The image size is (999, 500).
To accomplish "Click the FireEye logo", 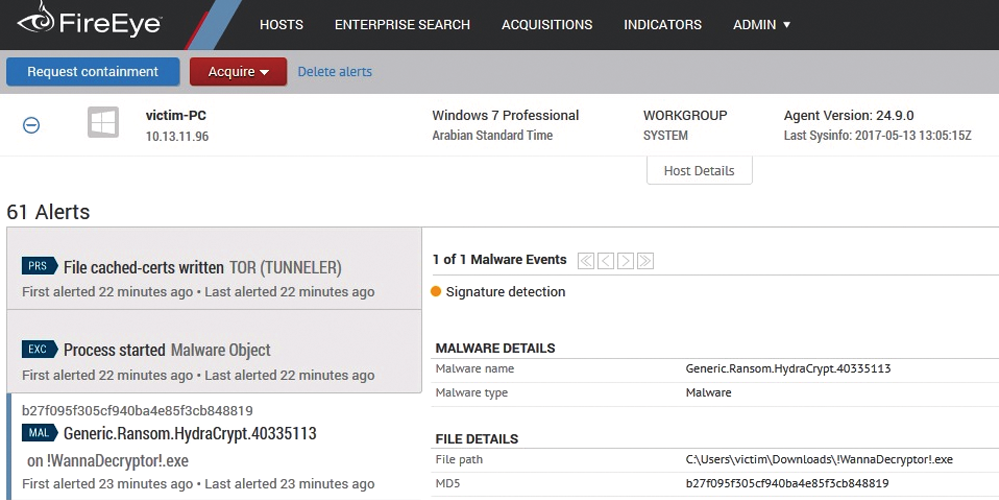I will point(89,22).
